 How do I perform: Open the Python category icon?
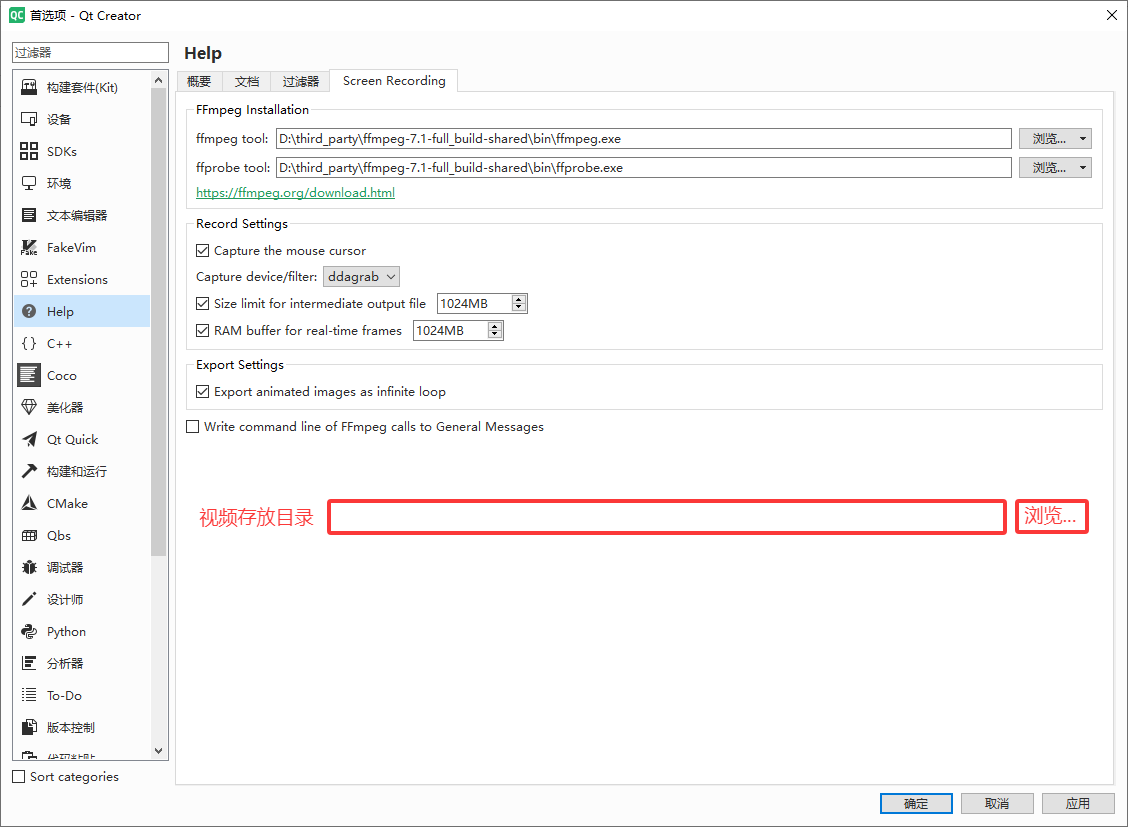click(29, 632)
